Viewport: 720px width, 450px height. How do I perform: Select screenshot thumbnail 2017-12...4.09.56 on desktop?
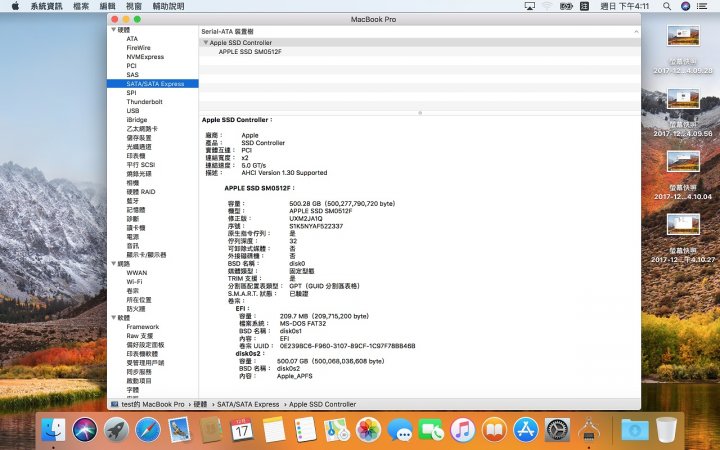(x=683, y=99)
